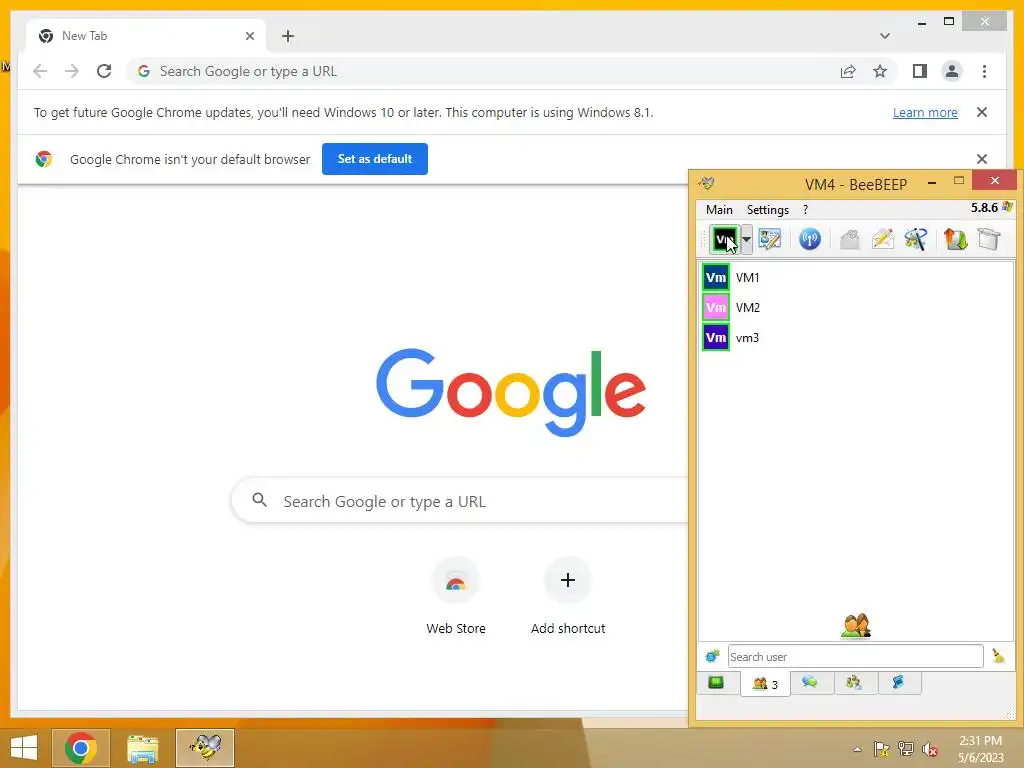The height and width of the screenshot is (768, 1024).
Task: Dismiss the default browser bar
Action: pos(982,159)
